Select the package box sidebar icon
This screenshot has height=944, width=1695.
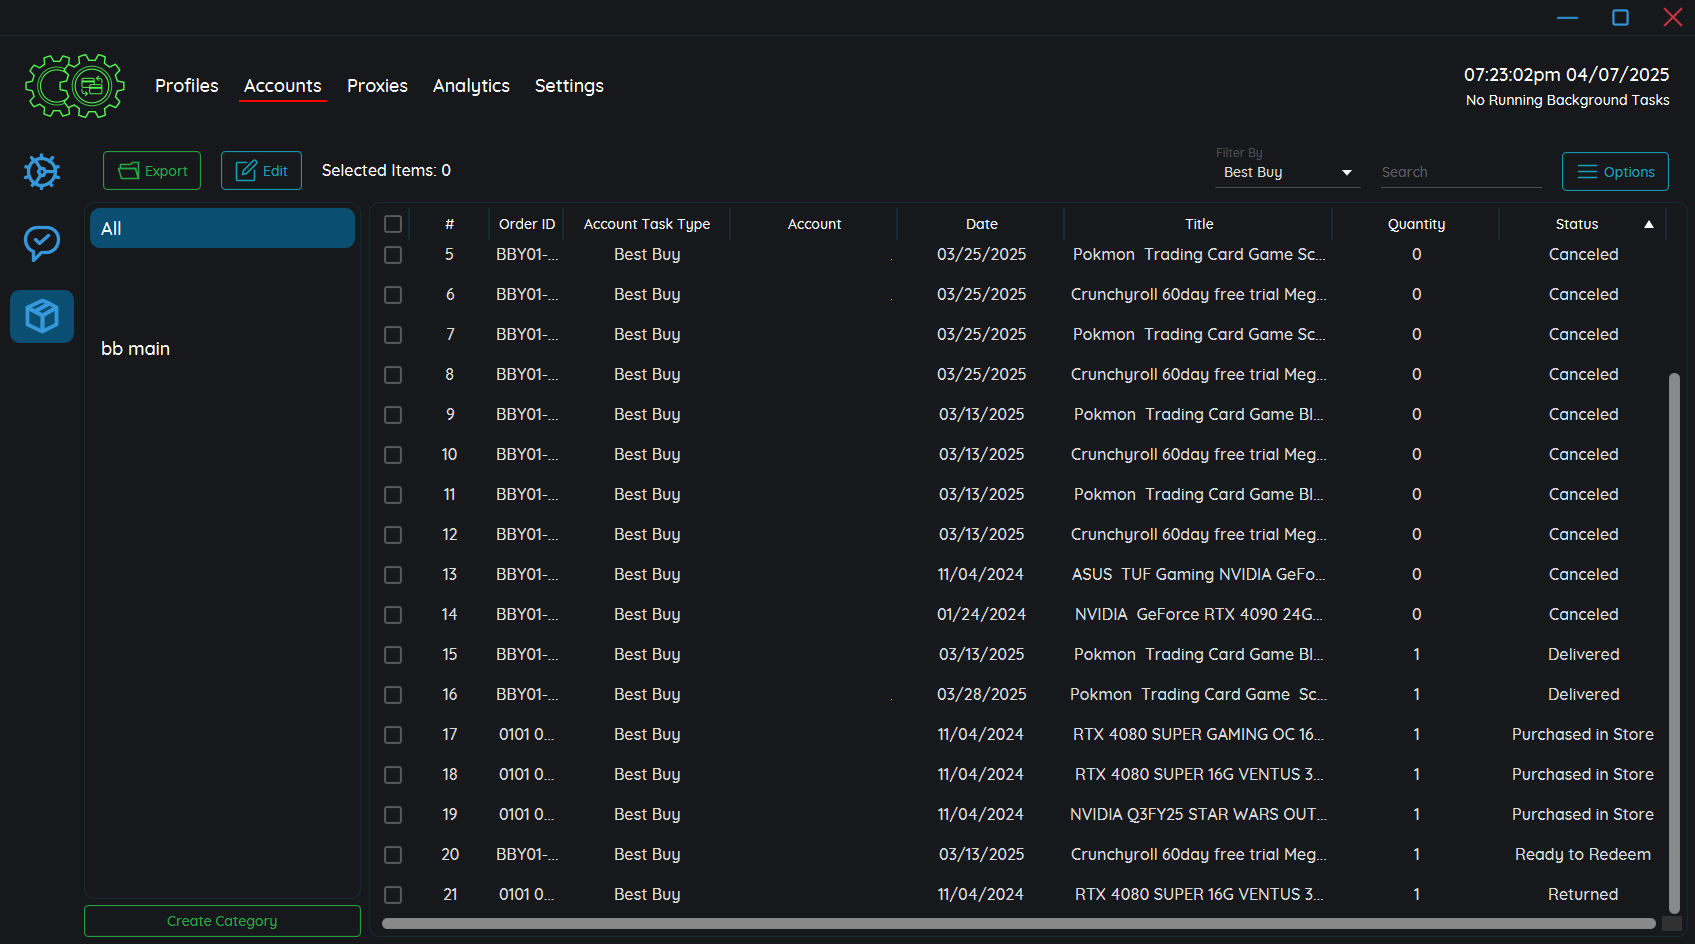click(42, 317)
